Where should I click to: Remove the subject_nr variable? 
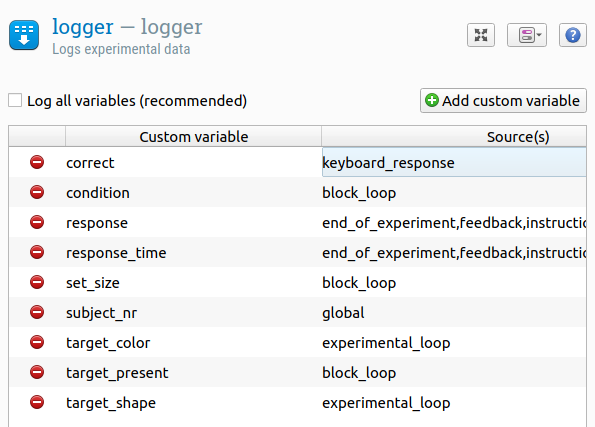(37, 312)
